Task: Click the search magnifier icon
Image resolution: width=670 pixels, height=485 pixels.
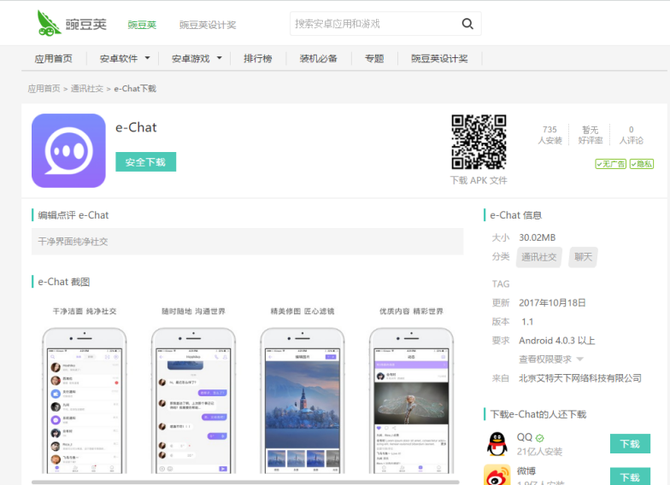Action: point(467,24)
